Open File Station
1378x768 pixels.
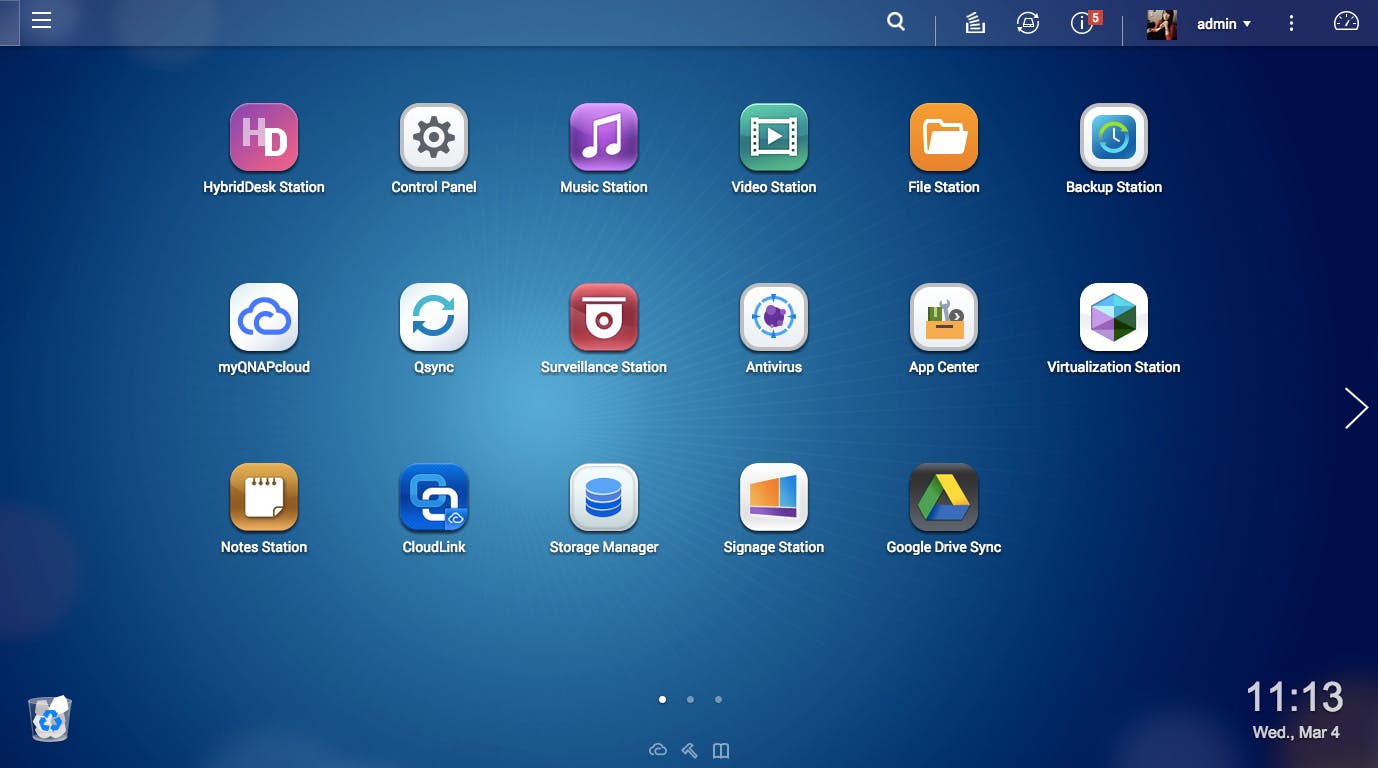[944, 138]
